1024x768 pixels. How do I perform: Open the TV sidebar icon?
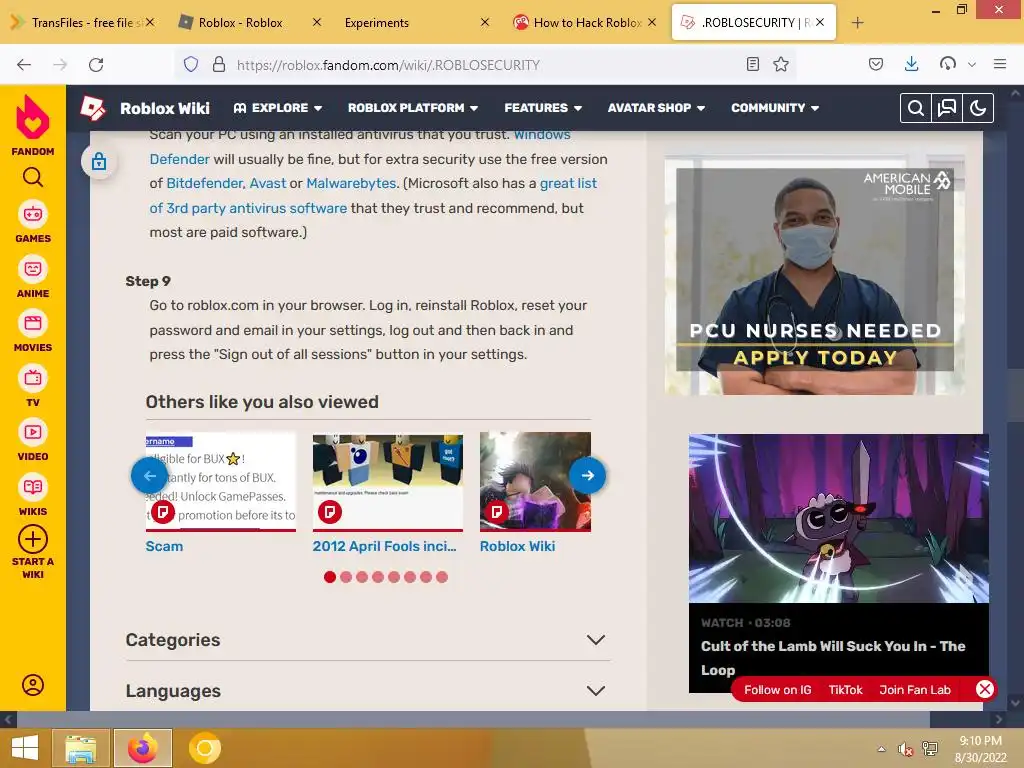point(33,378)
